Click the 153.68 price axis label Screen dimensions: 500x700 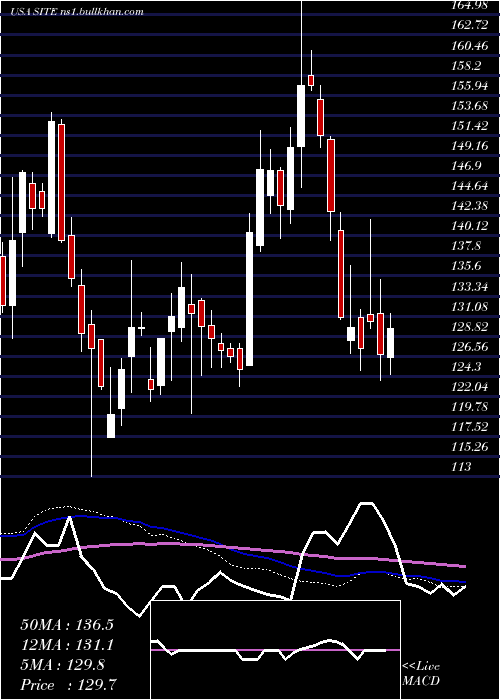pos(470,106)
